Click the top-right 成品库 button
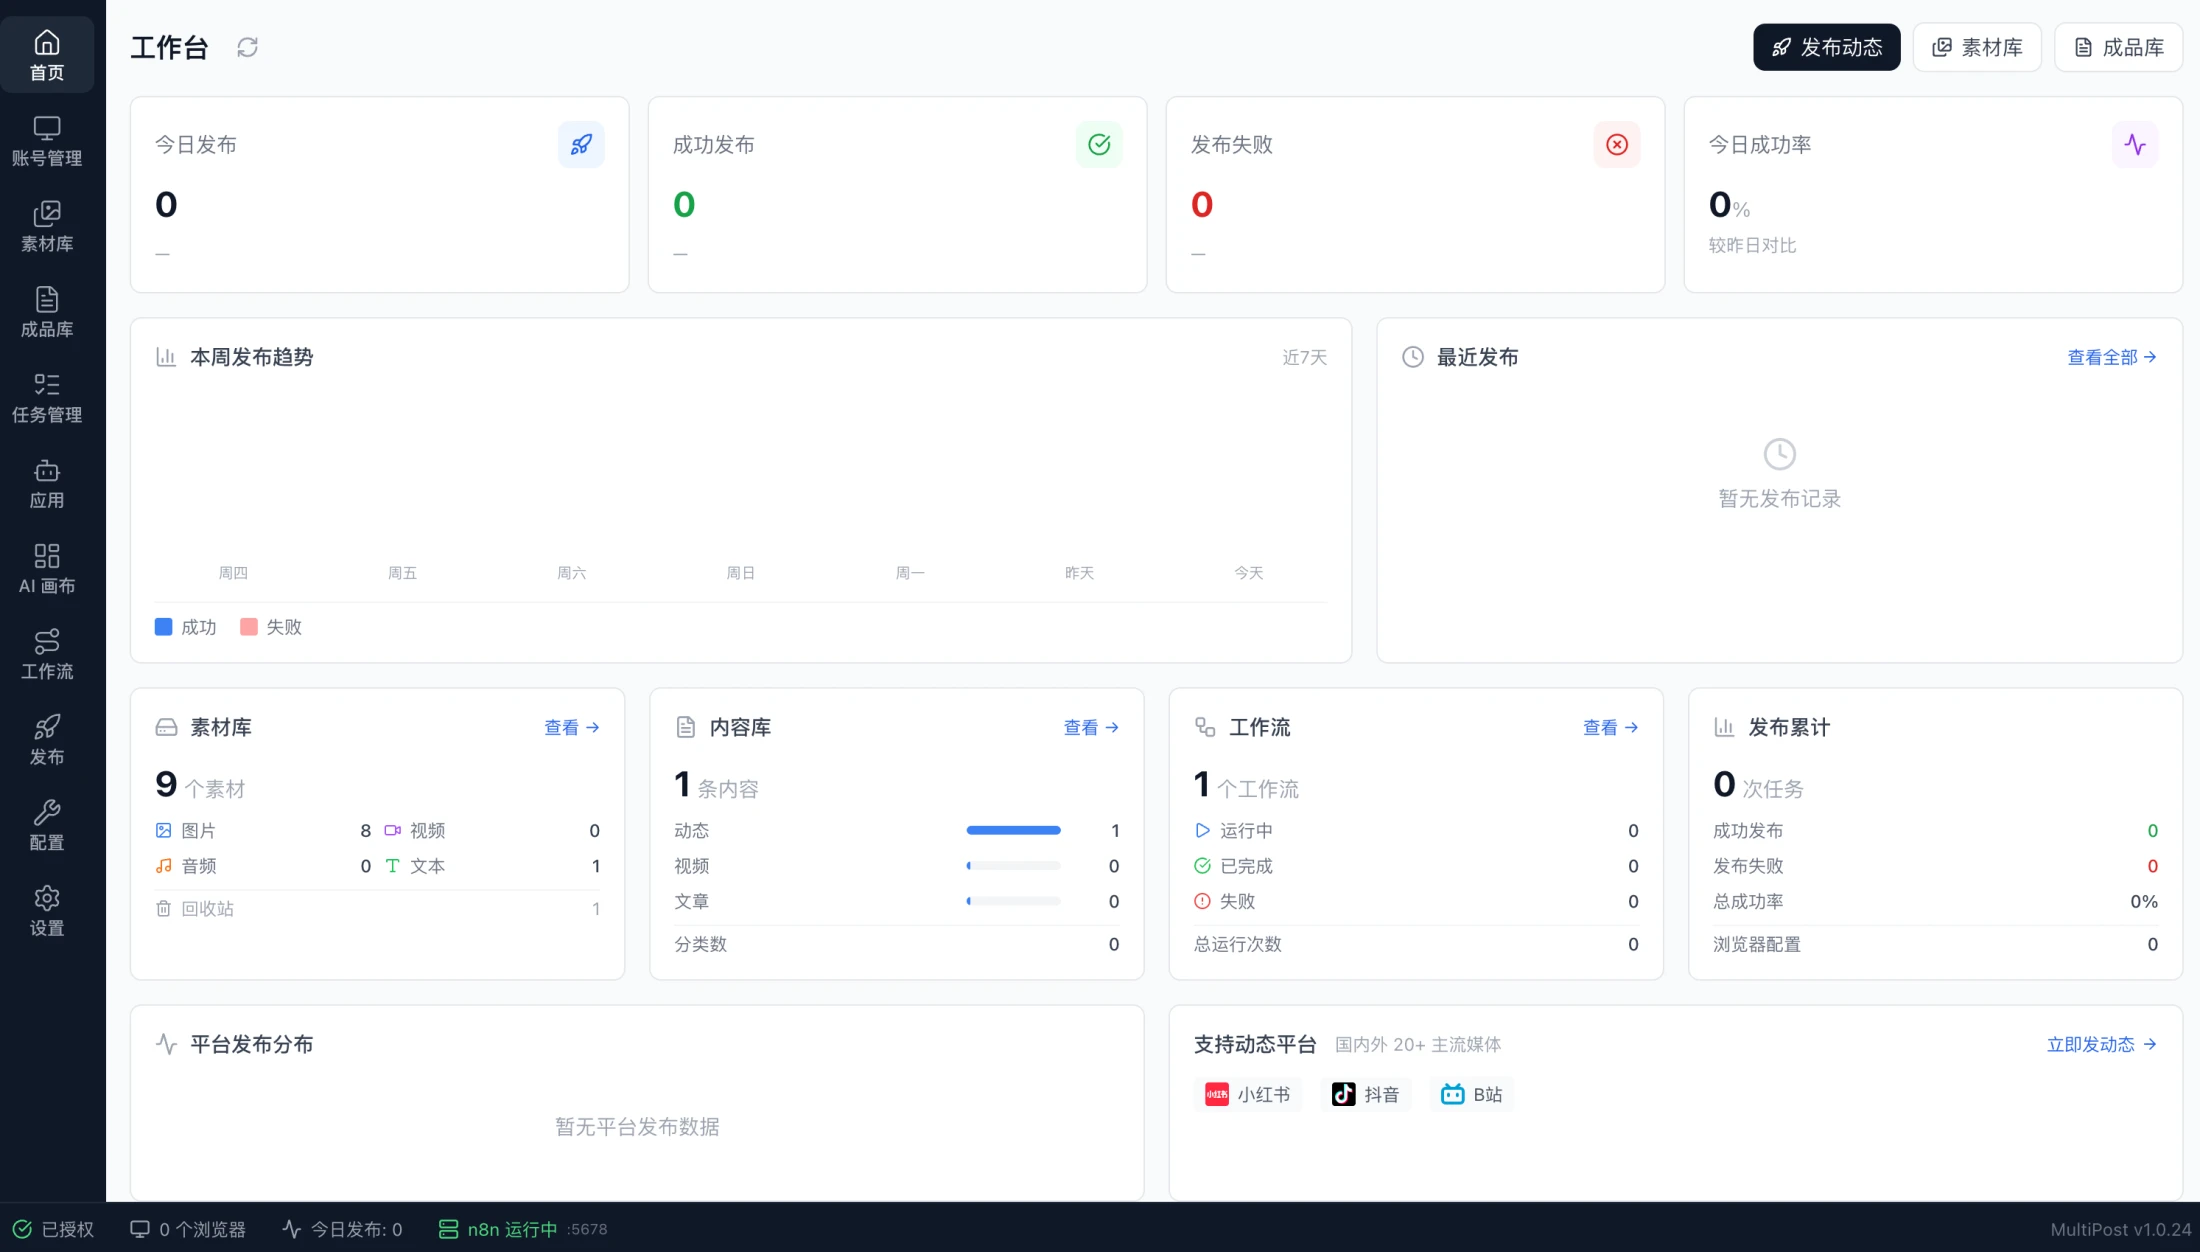The image size is (2200, 1252). click(2118, 47)
